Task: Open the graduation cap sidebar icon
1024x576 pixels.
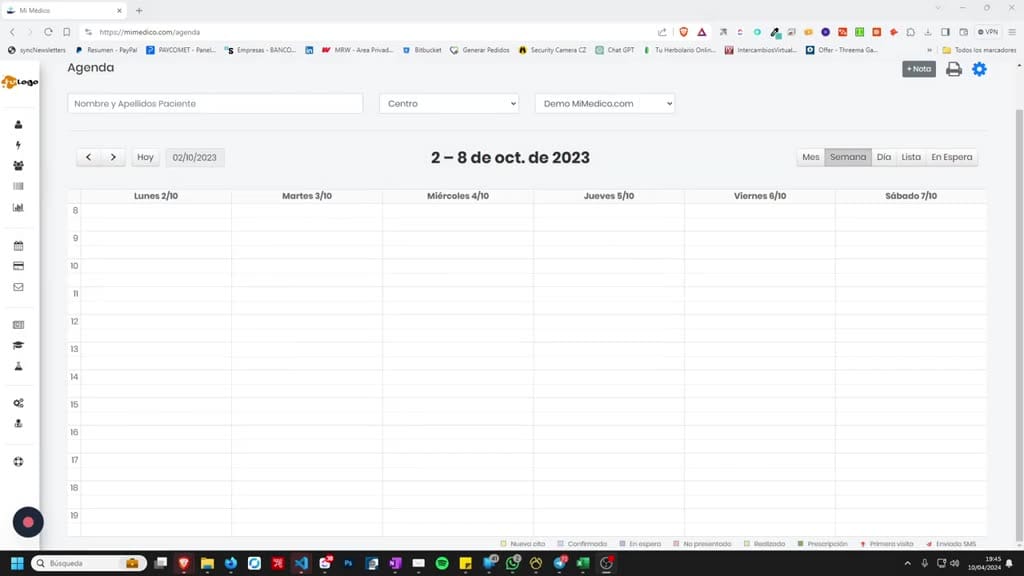Action: (18, 345)
